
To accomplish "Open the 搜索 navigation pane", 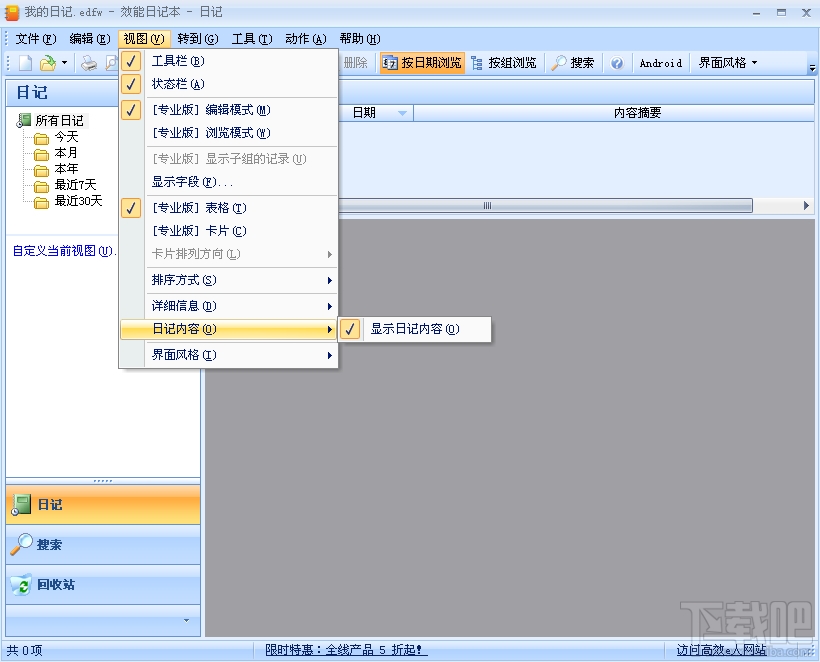I will 103,544.
